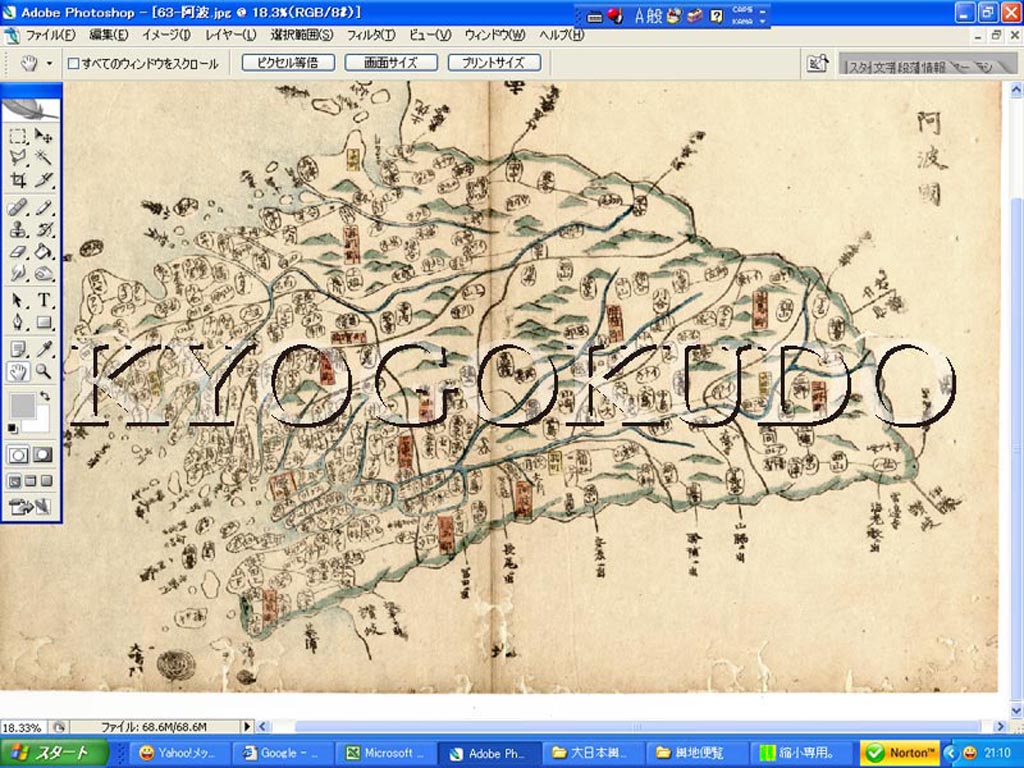Select the History Brush tool
Viewport: 1024px width, 768px height.
[x=43, y=230]
